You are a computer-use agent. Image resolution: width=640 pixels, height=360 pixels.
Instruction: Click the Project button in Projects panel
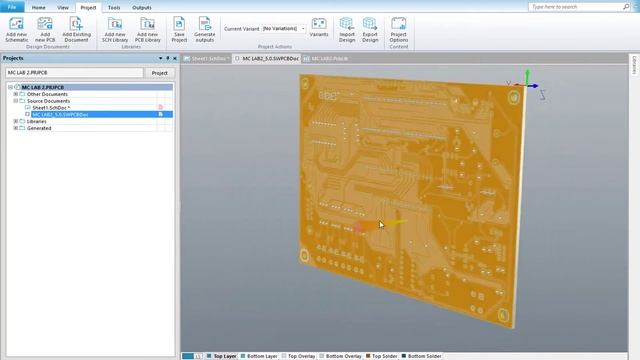tap(160, 73)
